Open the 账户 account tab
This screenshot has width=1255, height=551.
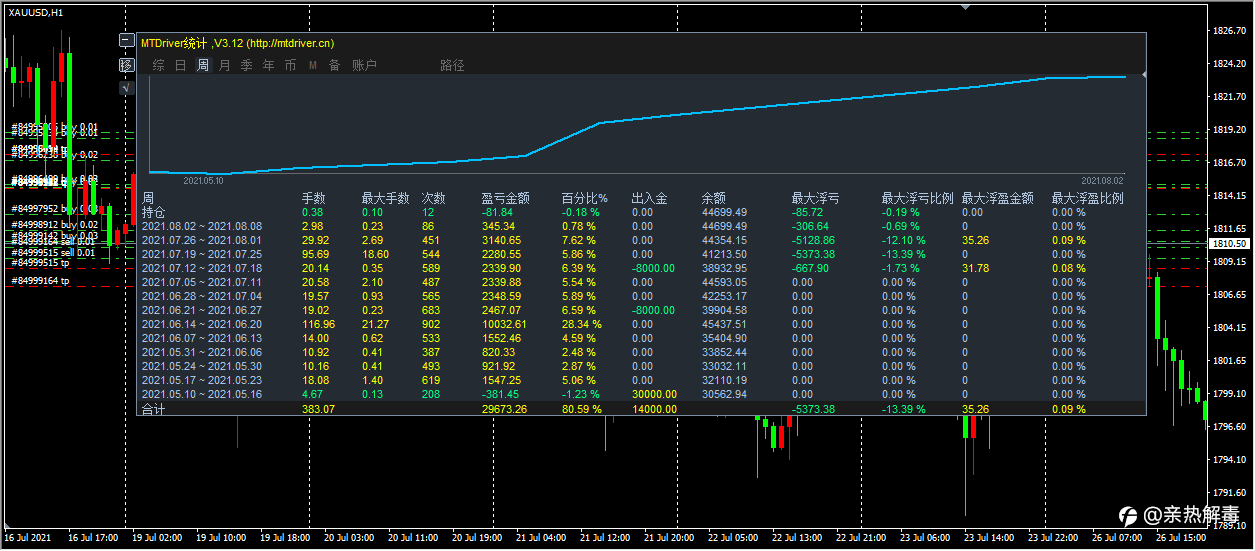tap(364, 65)
